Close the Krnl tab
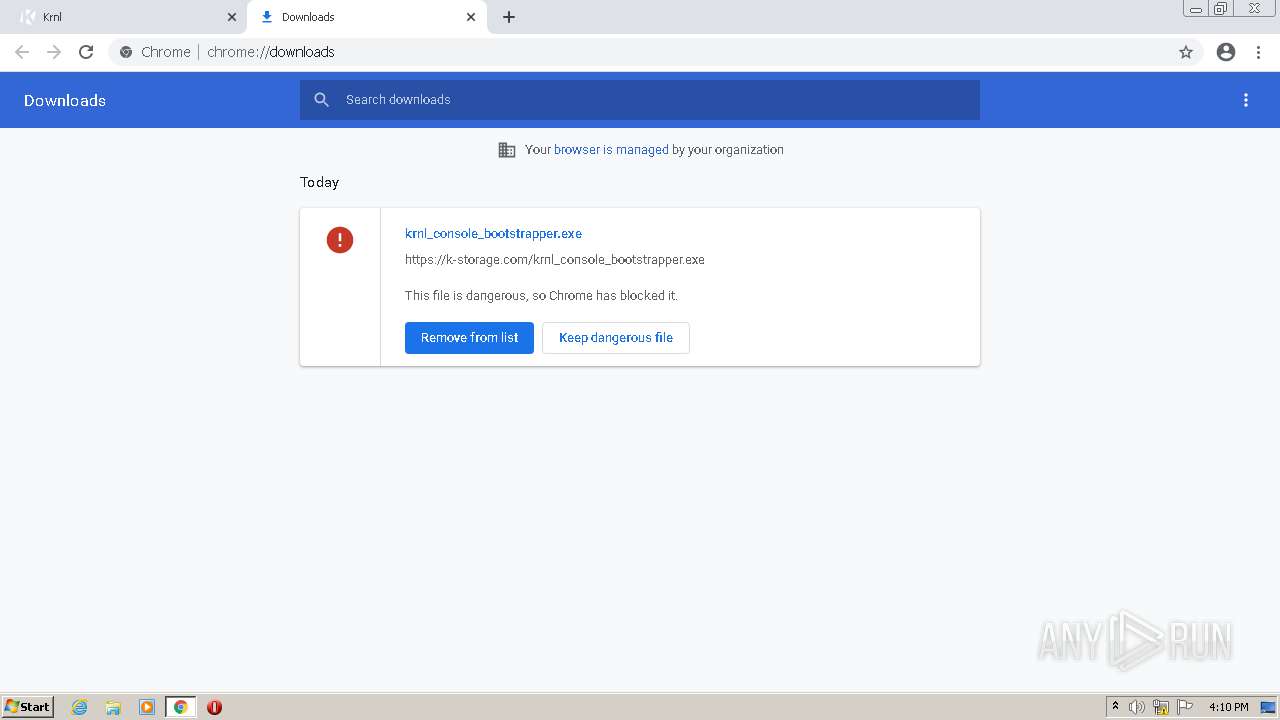Screen dimensions: 1280x720 point(232,17)
